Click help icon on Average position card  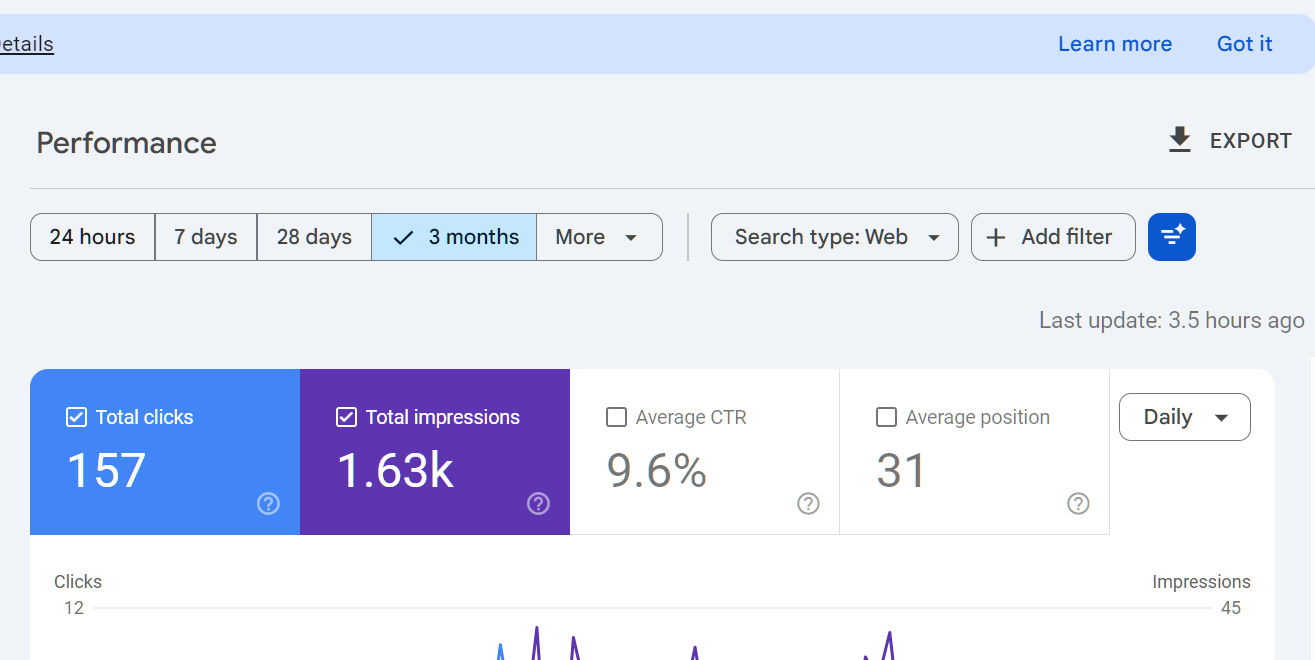pos(1078,504)
